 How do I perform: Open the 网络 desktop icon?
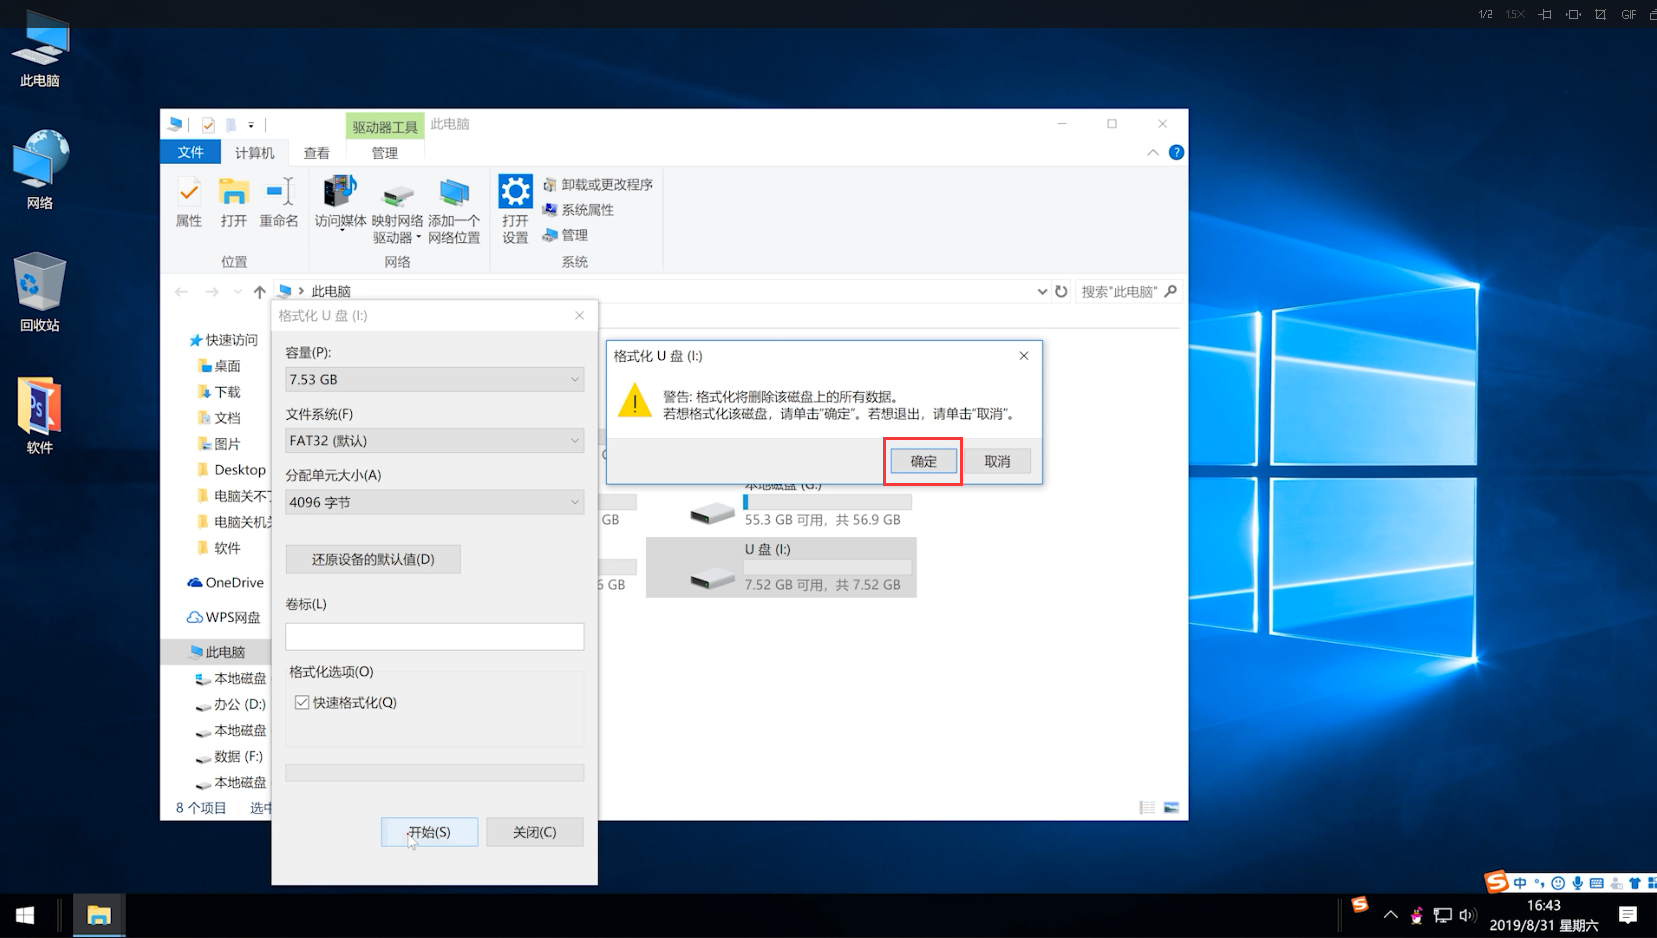pyautogui.click(x=40, y=170)
